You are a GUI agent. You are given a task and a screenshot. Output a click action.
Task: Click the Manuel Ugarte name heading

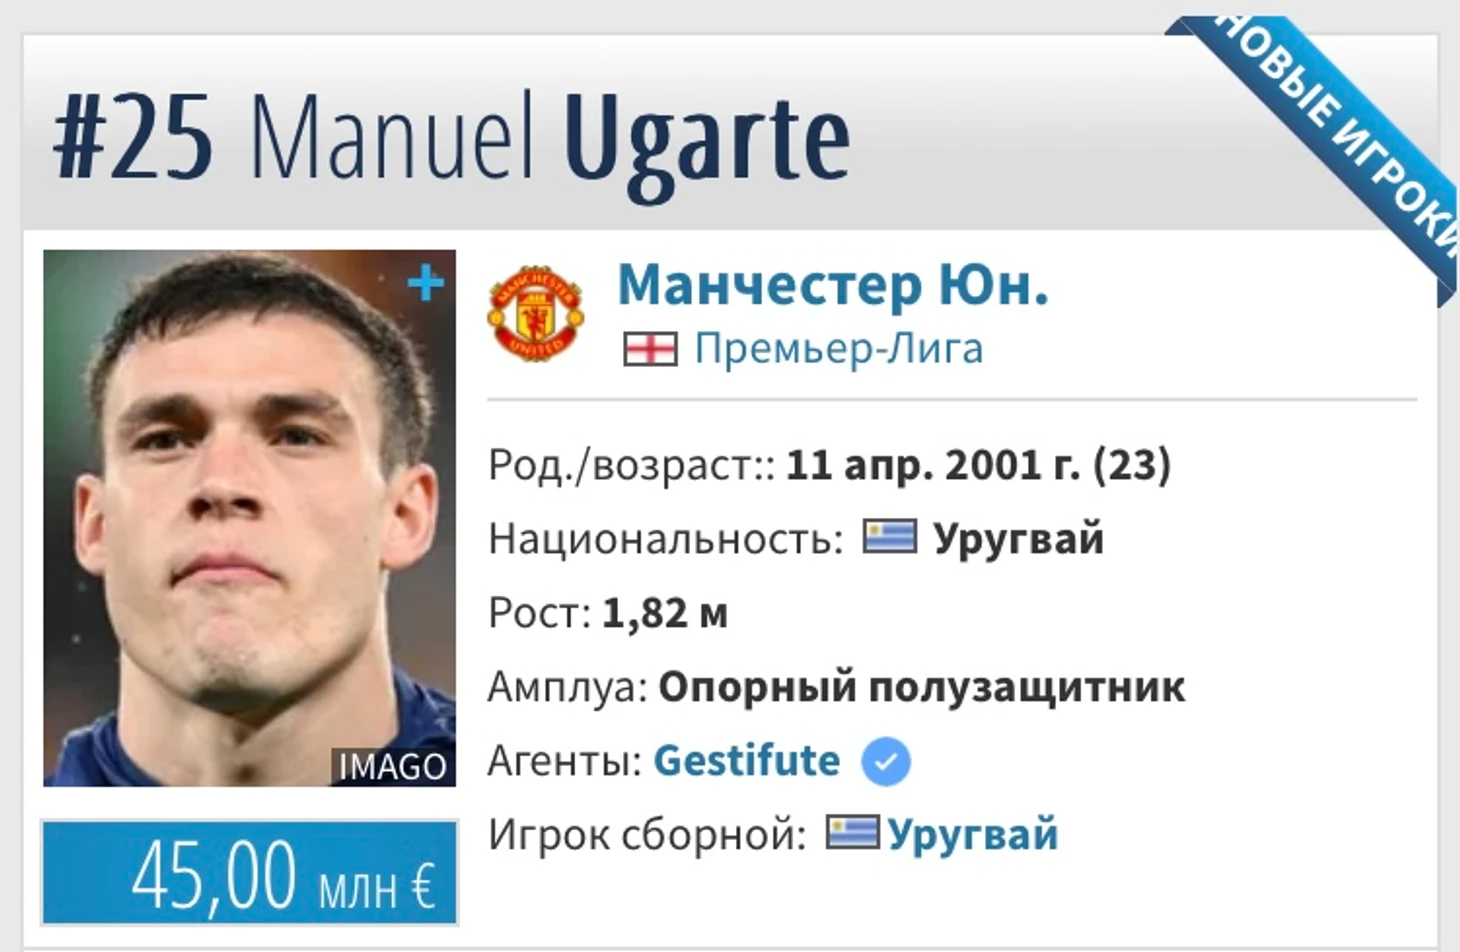pos(550,137)
